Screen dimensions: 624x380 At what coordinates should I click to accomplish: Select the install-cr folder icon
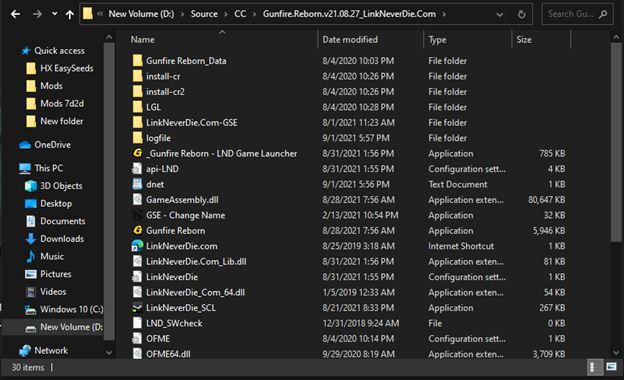tap(137, 76)
